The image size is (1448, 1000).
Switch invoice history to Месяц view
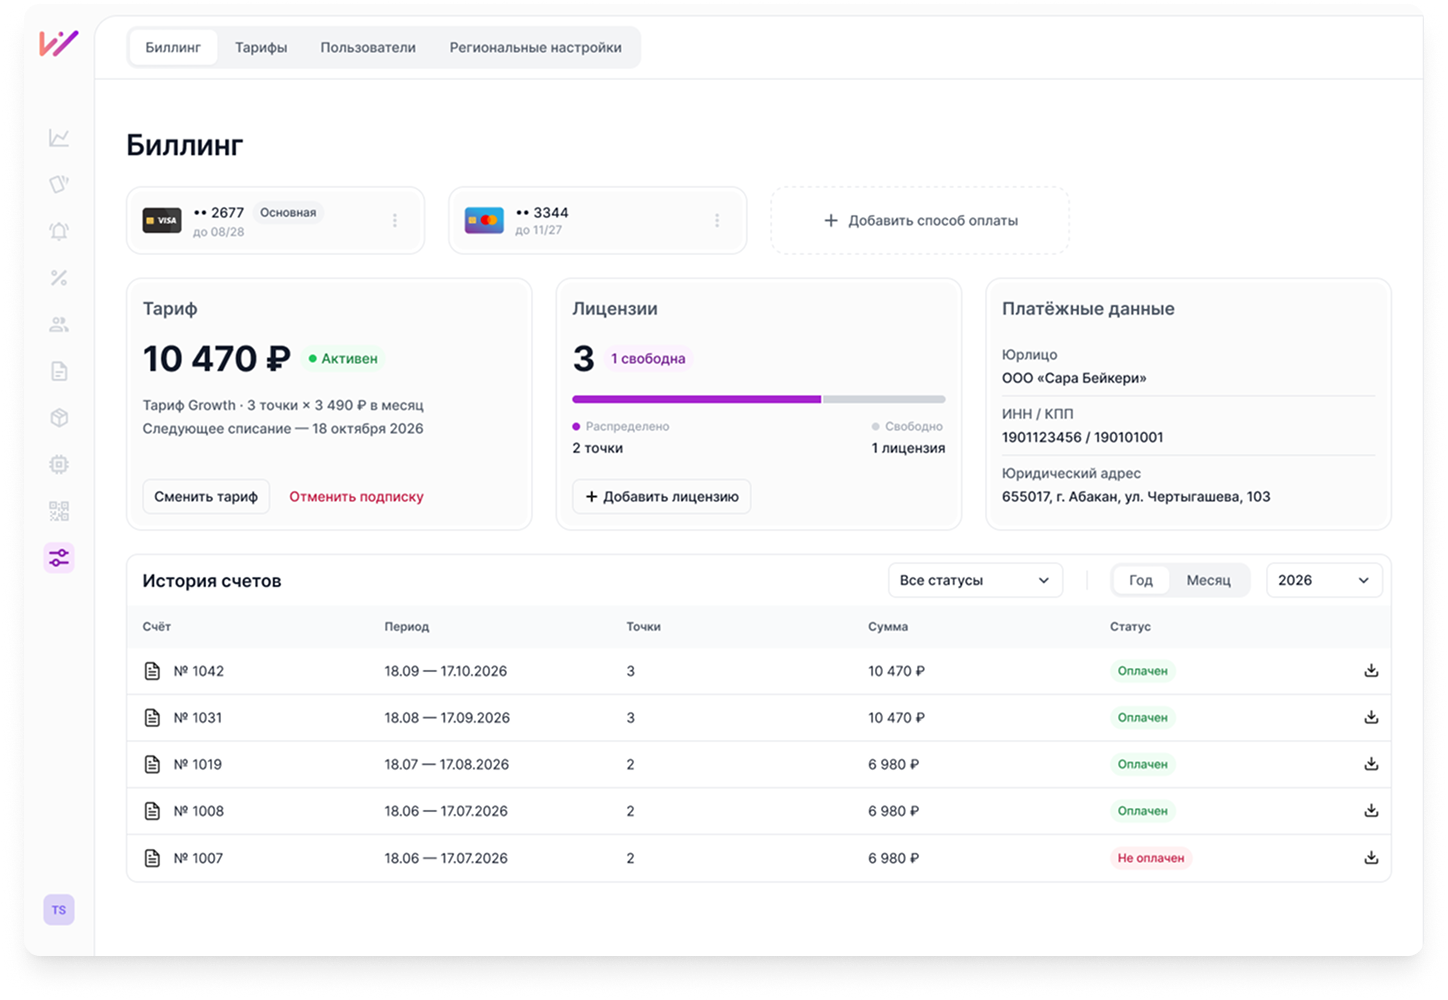point(1208,580)
